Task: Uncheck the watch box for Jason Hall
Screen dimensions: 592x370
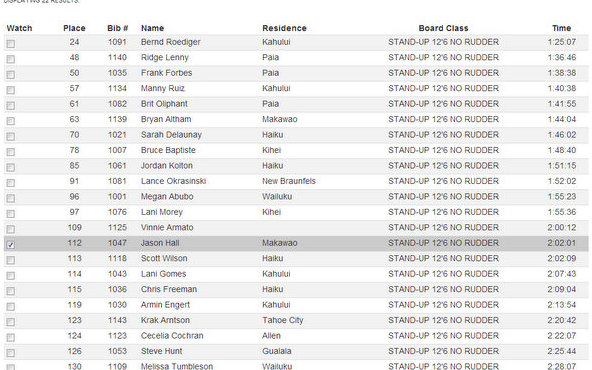Action: (x=11, y=245)
